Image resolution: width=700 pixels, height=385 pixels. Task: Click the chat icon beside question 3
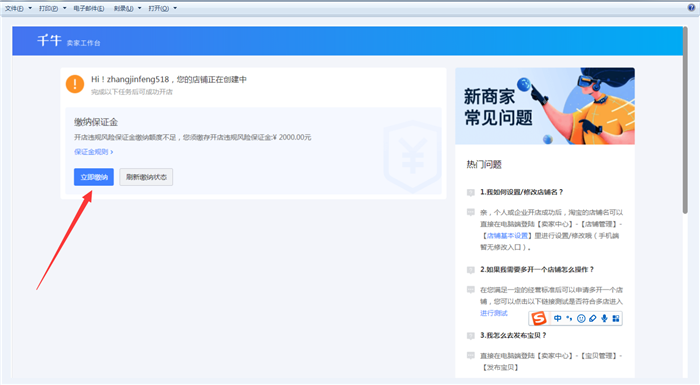(471, 335)
